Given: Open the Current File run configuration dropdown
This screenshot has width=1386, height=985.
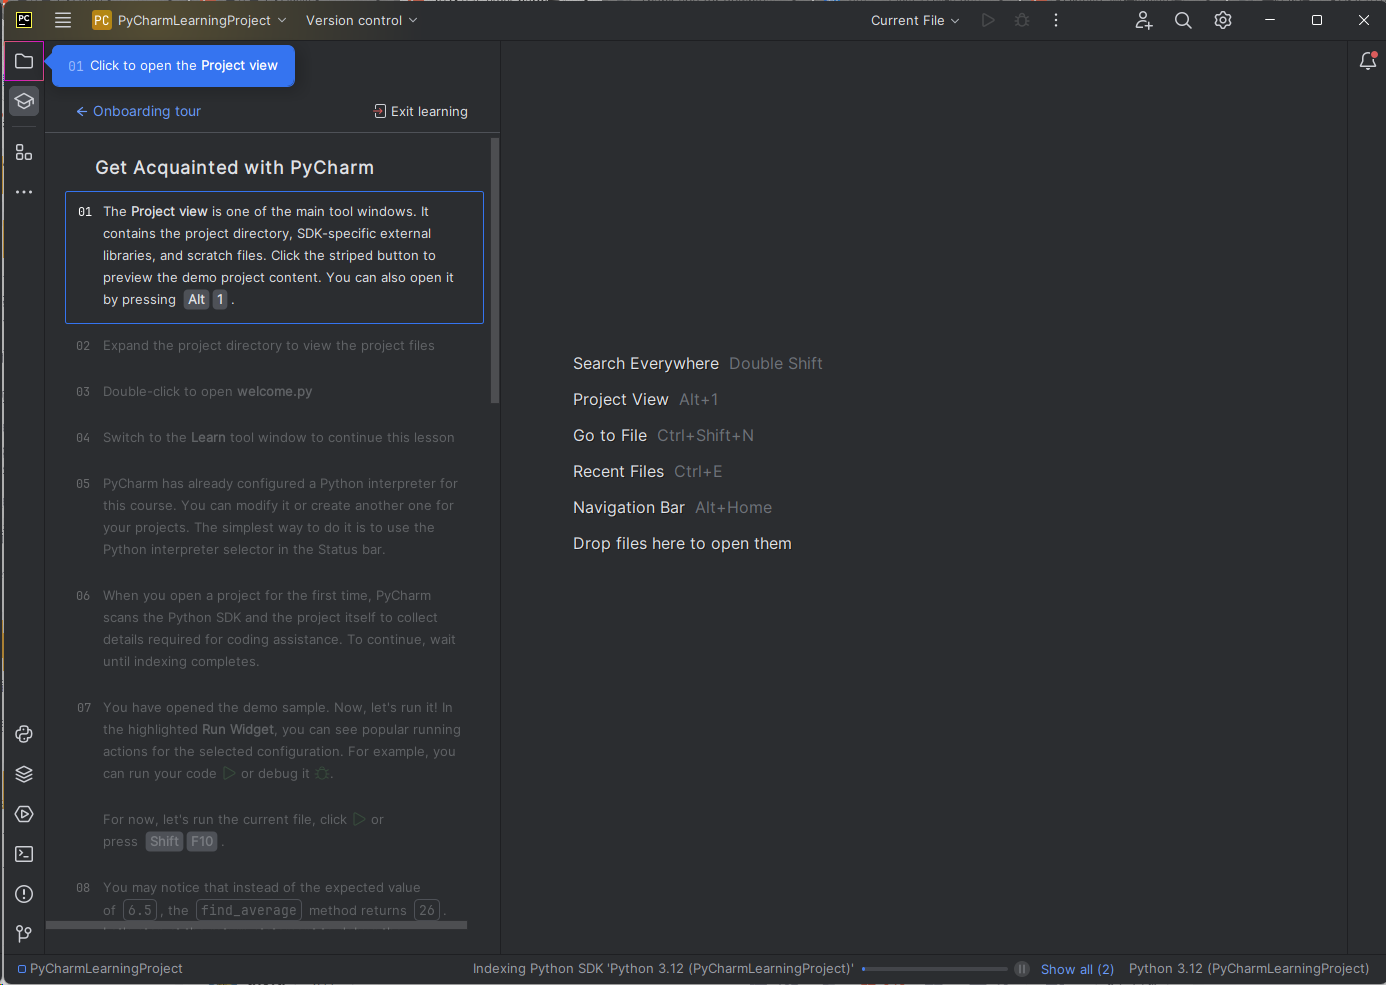Looking at the screenshot, I should 915,20.
